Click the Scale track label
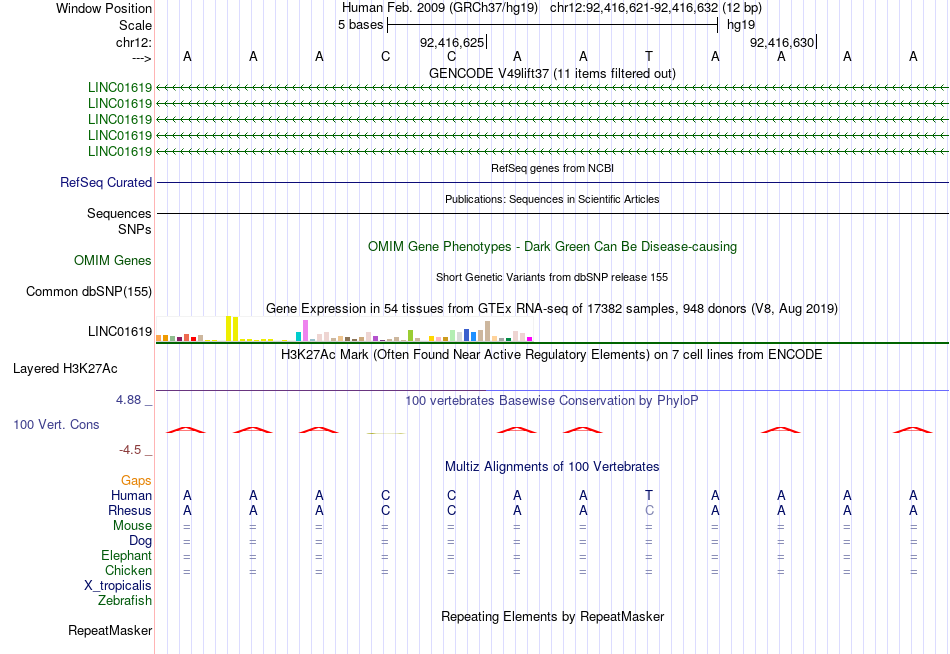The width and height of the screenshot is (950, 654). pos(135,25)
